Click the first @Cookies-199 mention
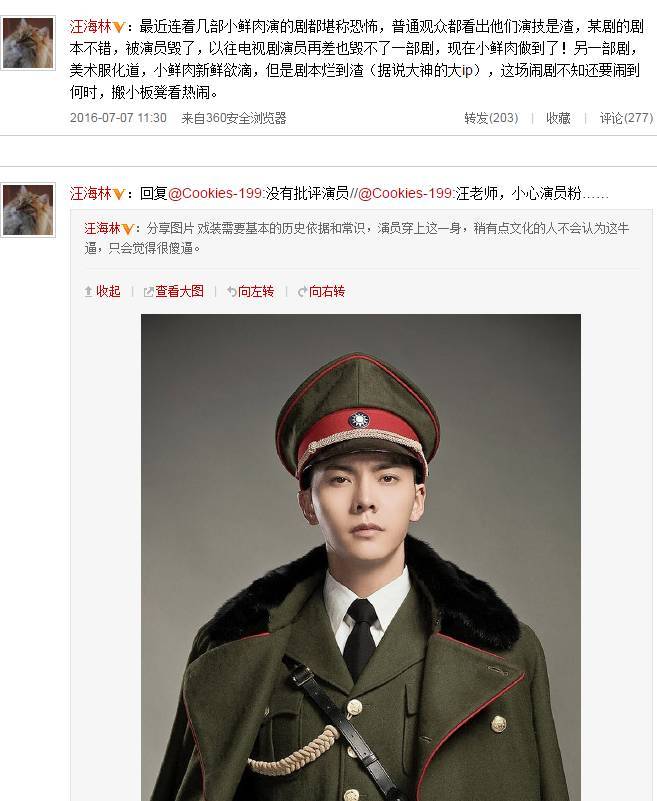The height and width of the screenshot is (801, 657). pyautogui.click(x=215, y=193)
